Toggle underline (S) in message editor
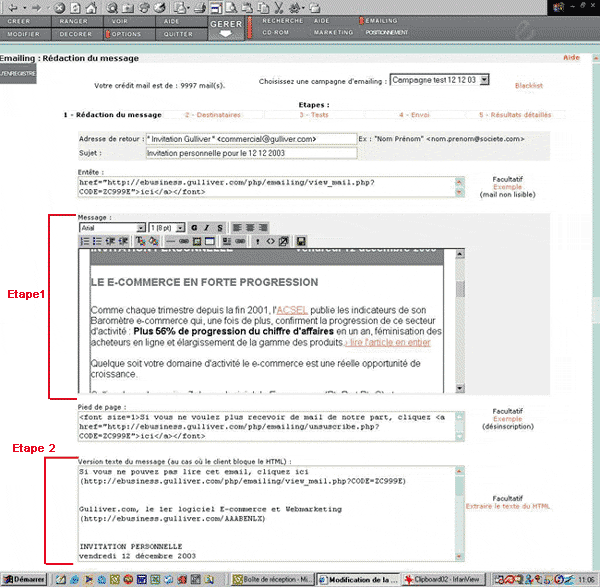 pos(220,228)
